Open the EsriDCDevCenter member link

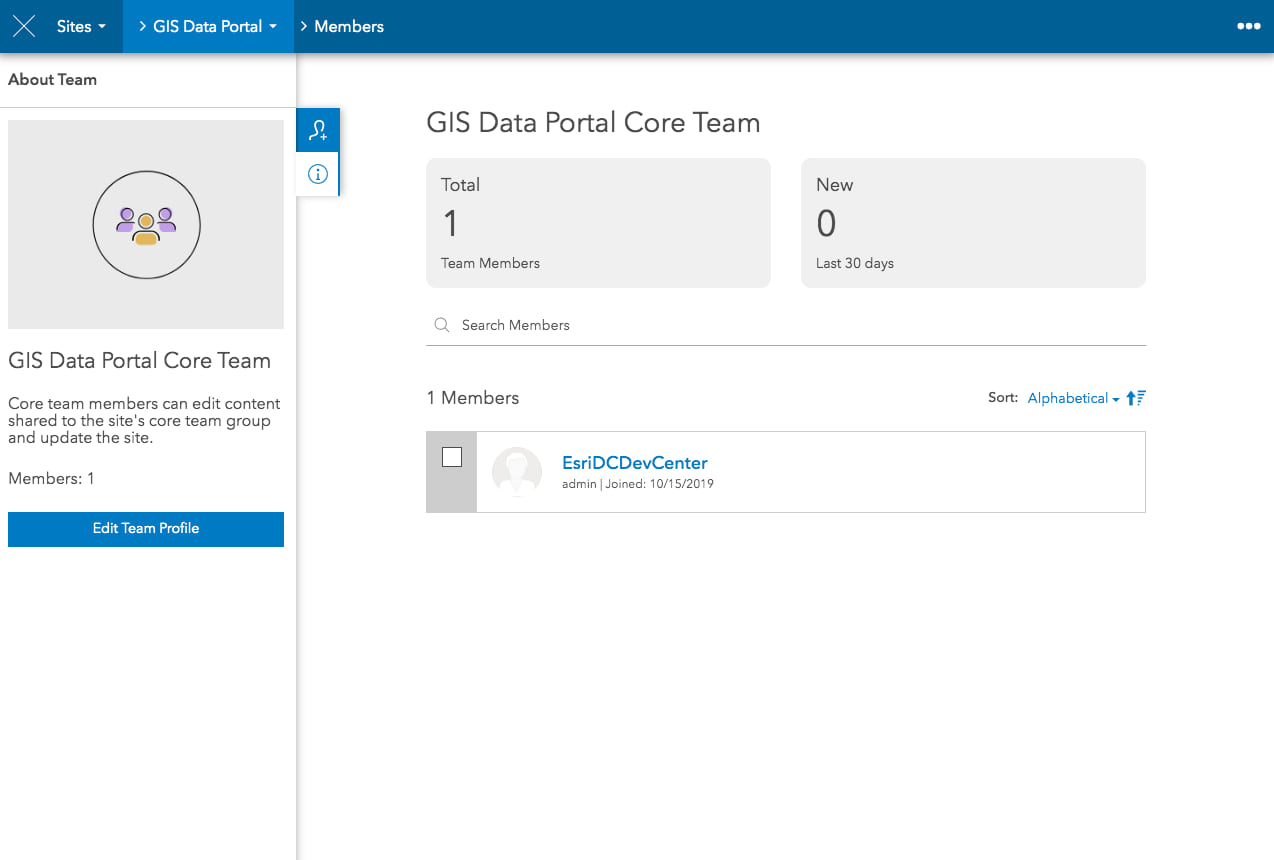pyautogui.click(x=635, y=463)
